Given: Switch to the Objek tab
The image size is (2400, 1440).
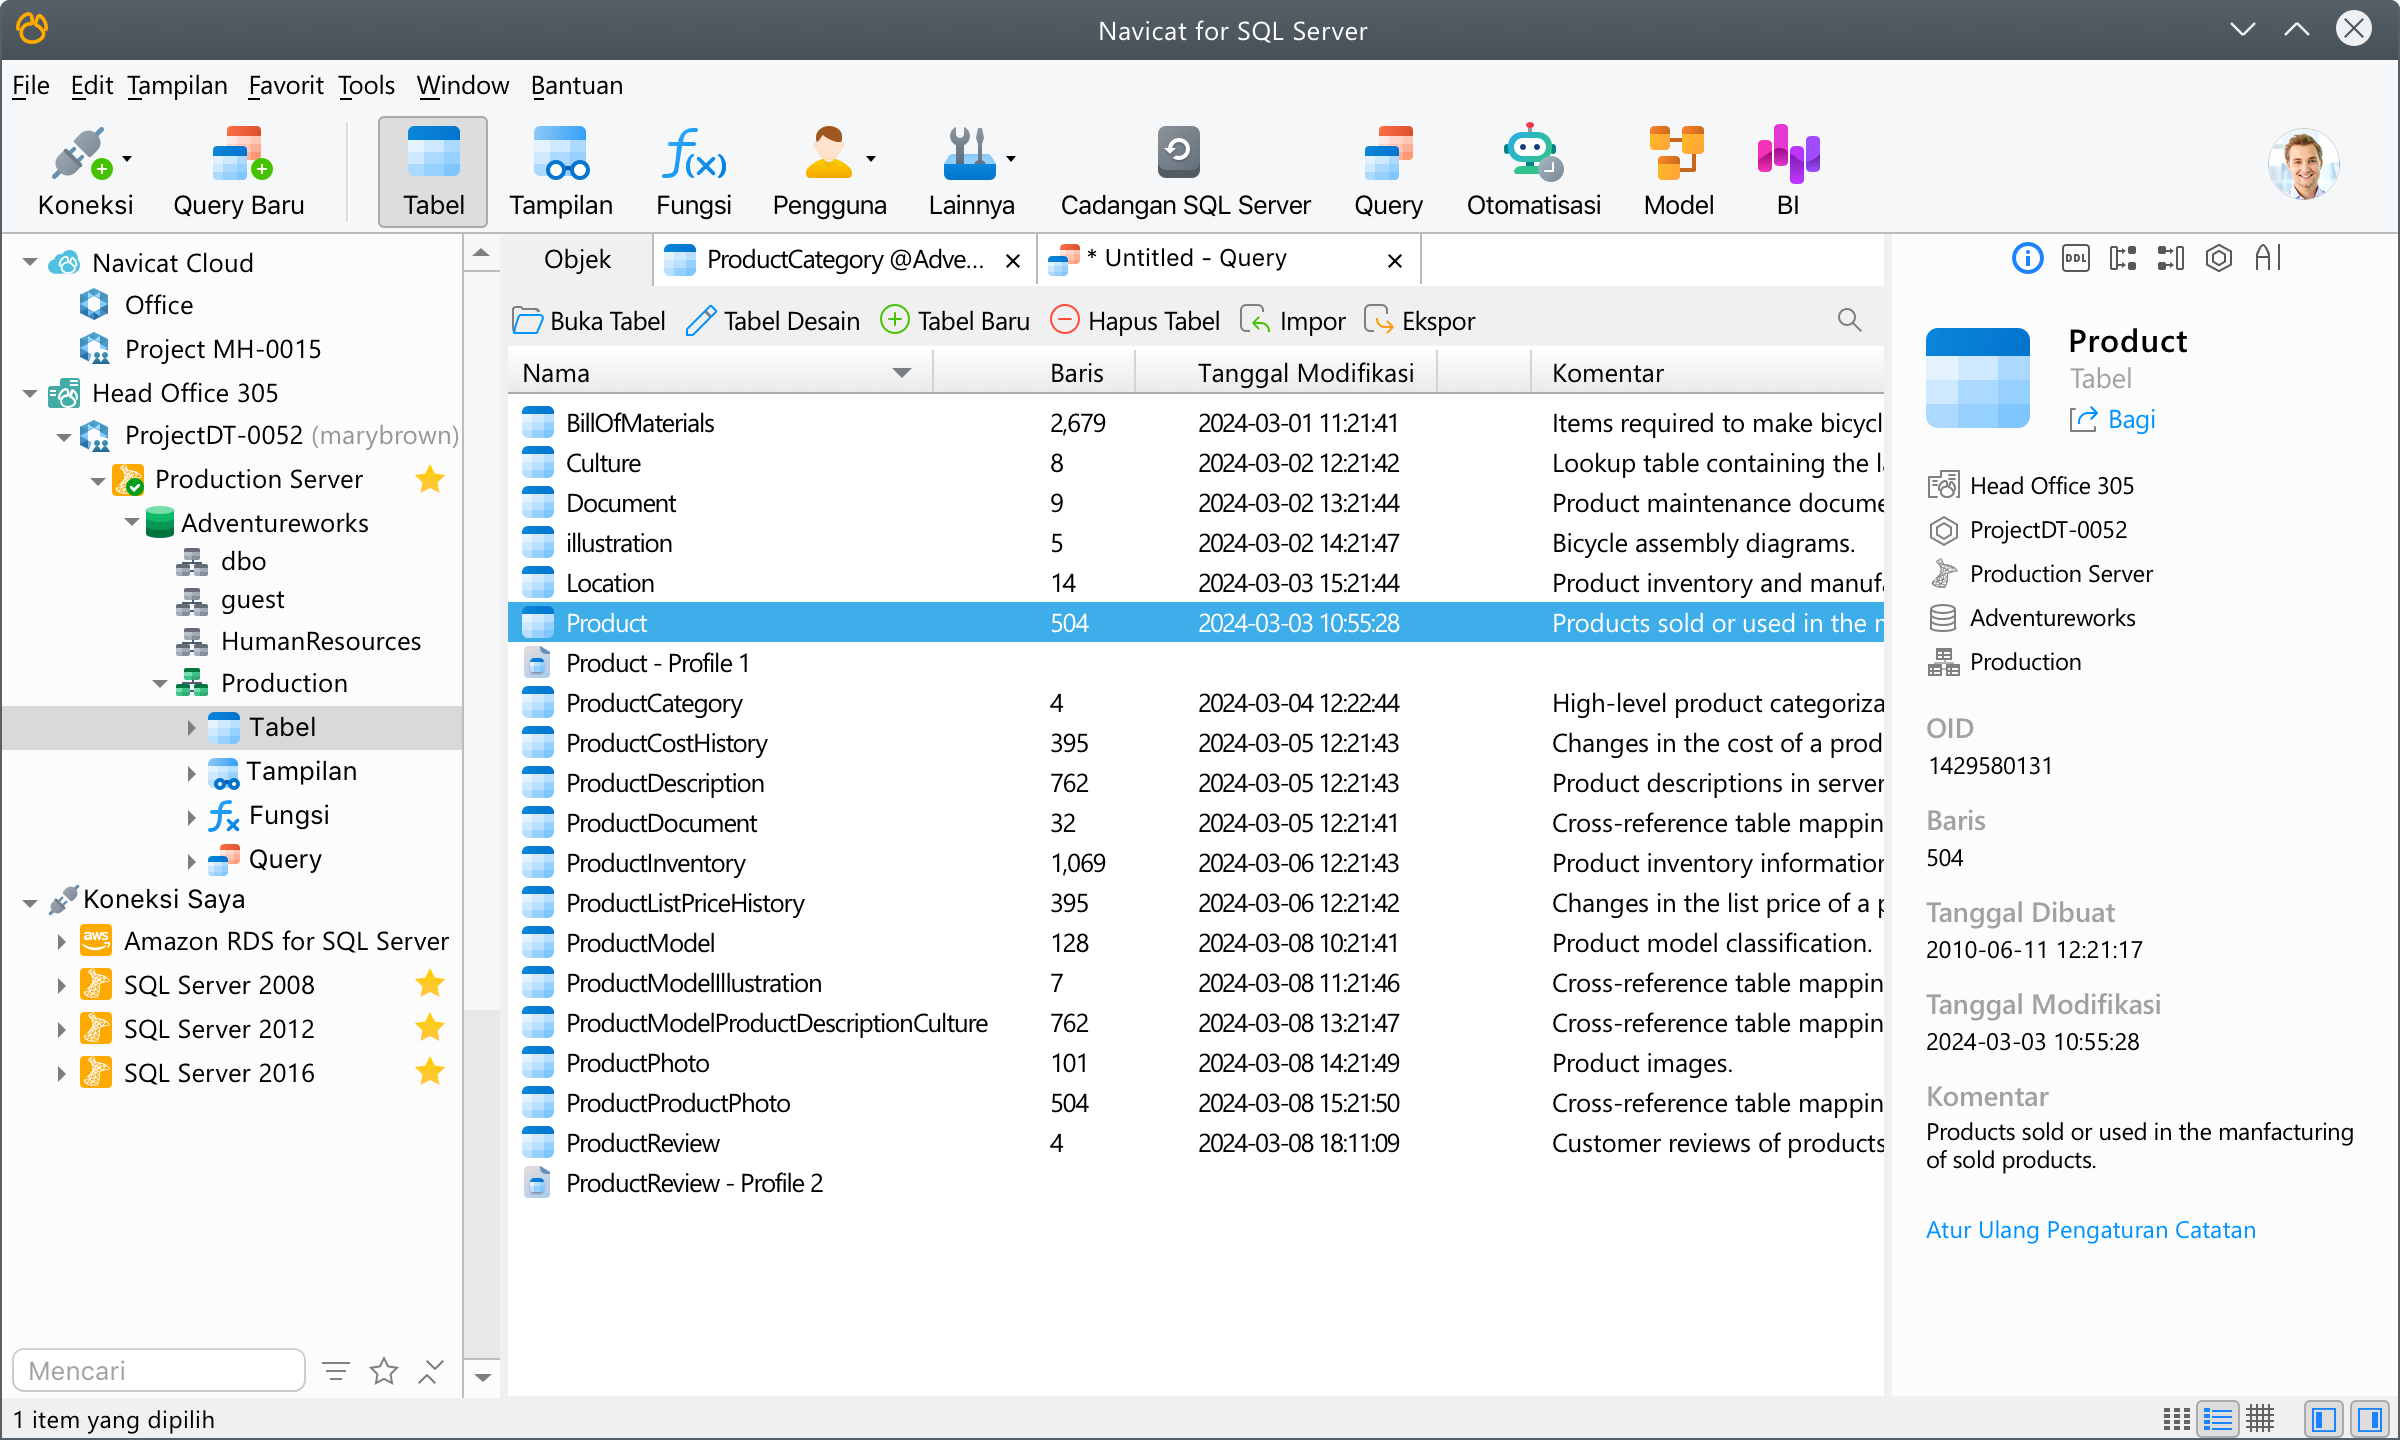Looking at the screenshot, I should pos(577,259).
